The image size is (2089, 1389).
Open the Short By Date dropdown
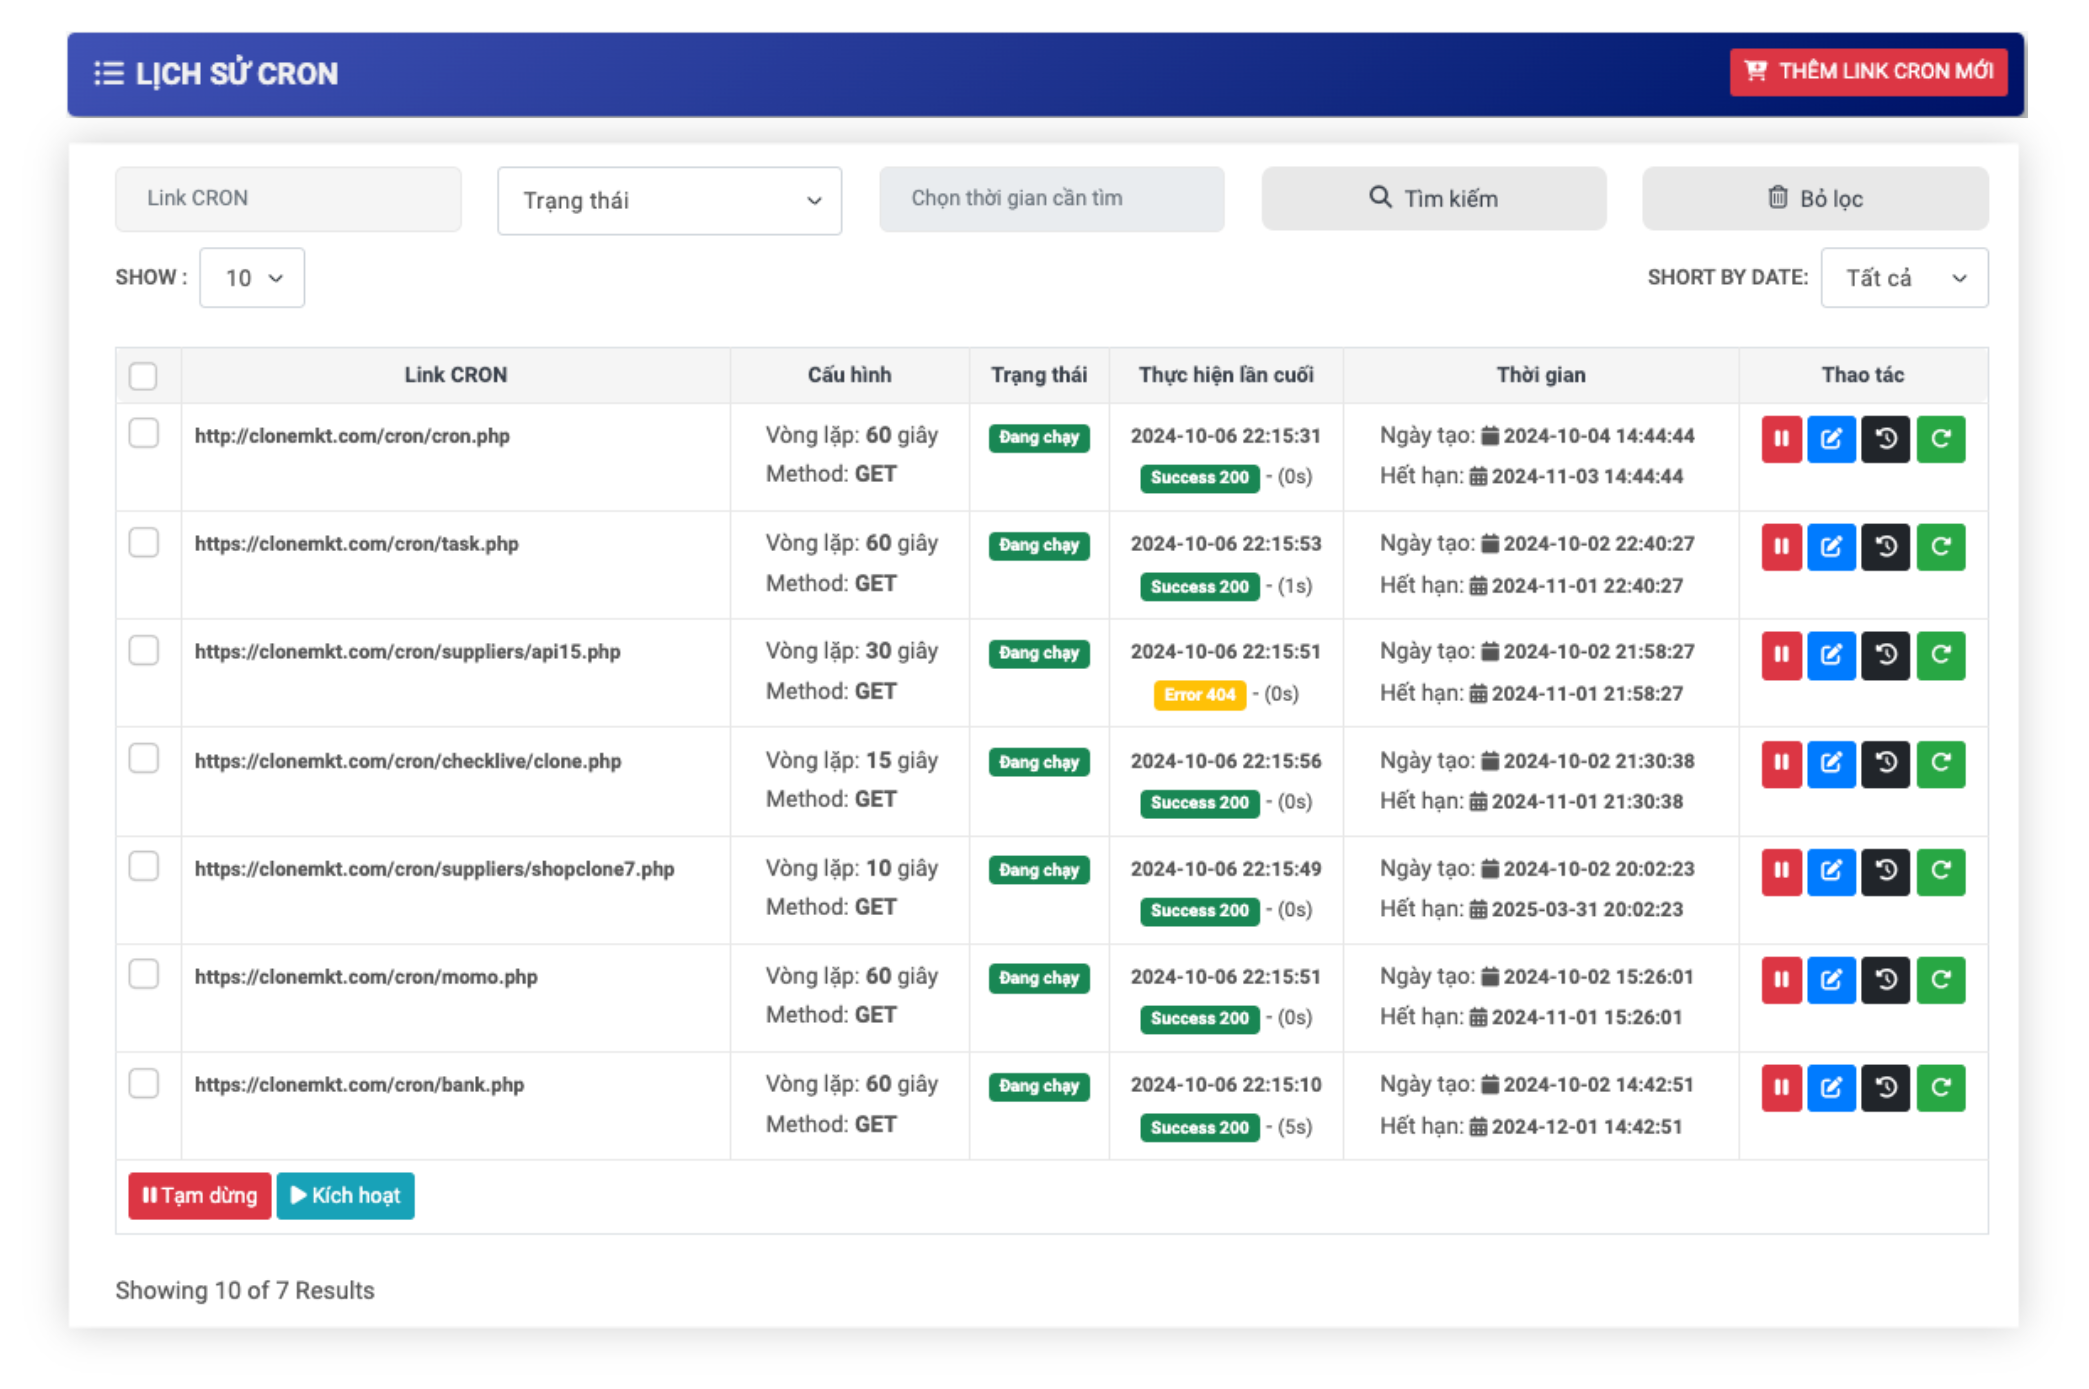coord(1903,278)
